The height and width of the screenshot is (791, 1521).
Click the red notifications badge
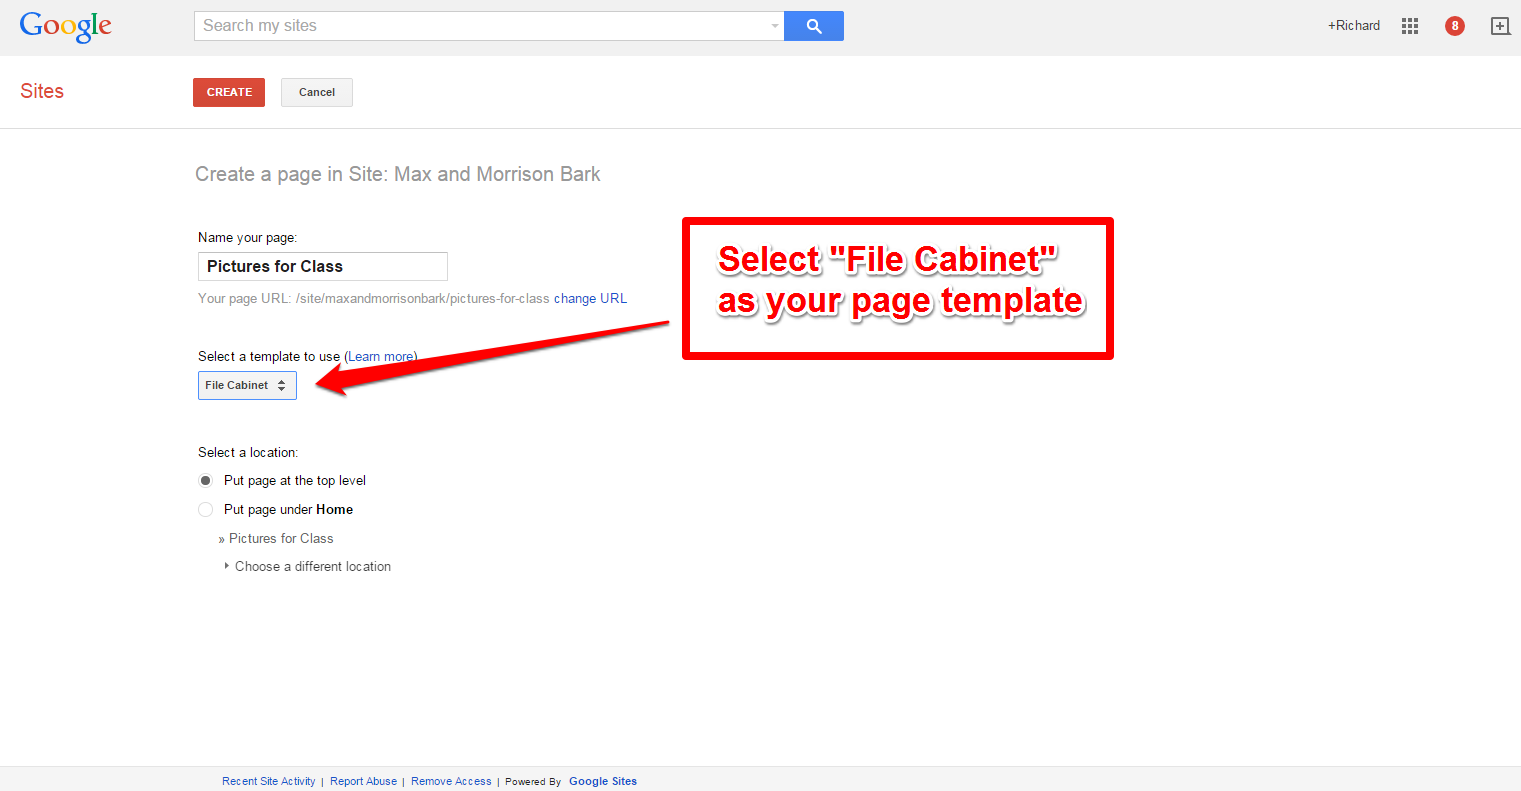point(1455,26)
